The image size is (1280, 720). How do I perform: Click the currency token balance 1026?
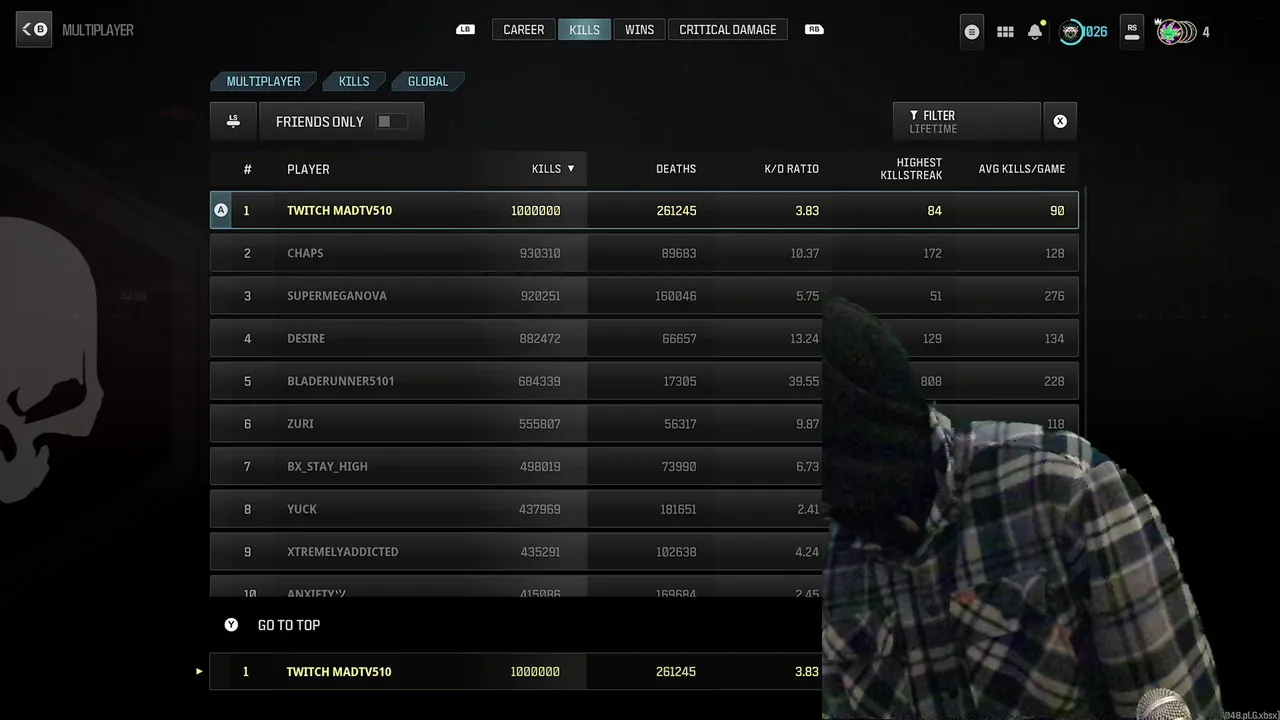(x=1083, y=32)
